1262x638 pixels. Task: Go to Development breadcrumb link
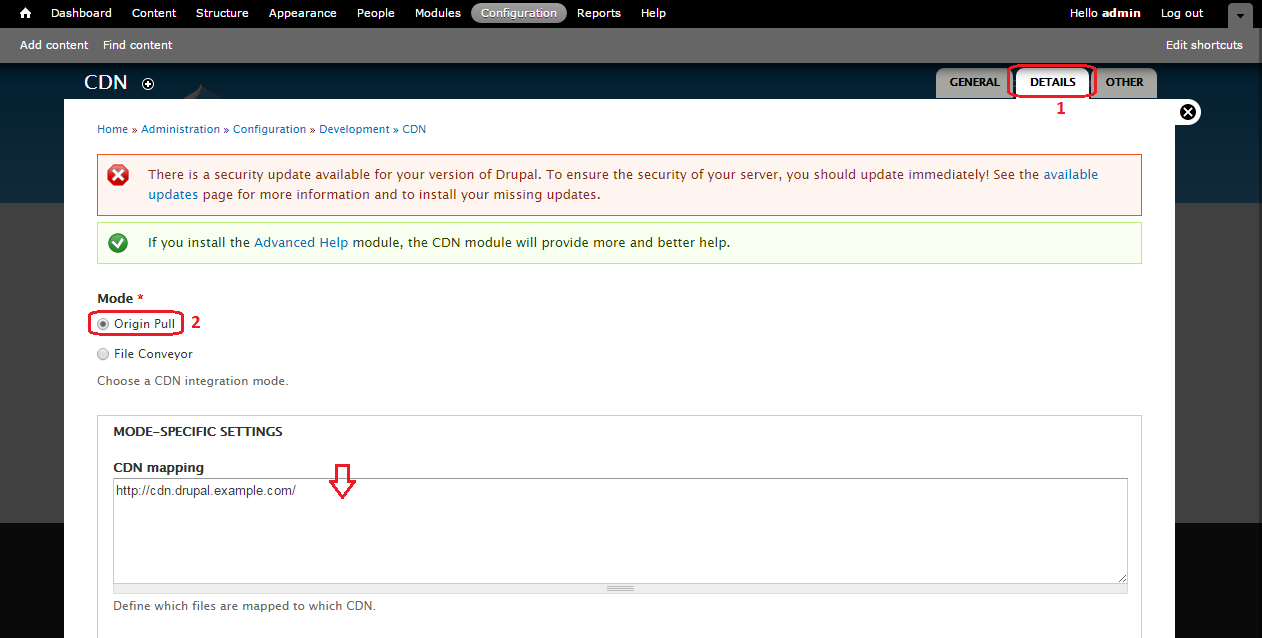point(355,129)
